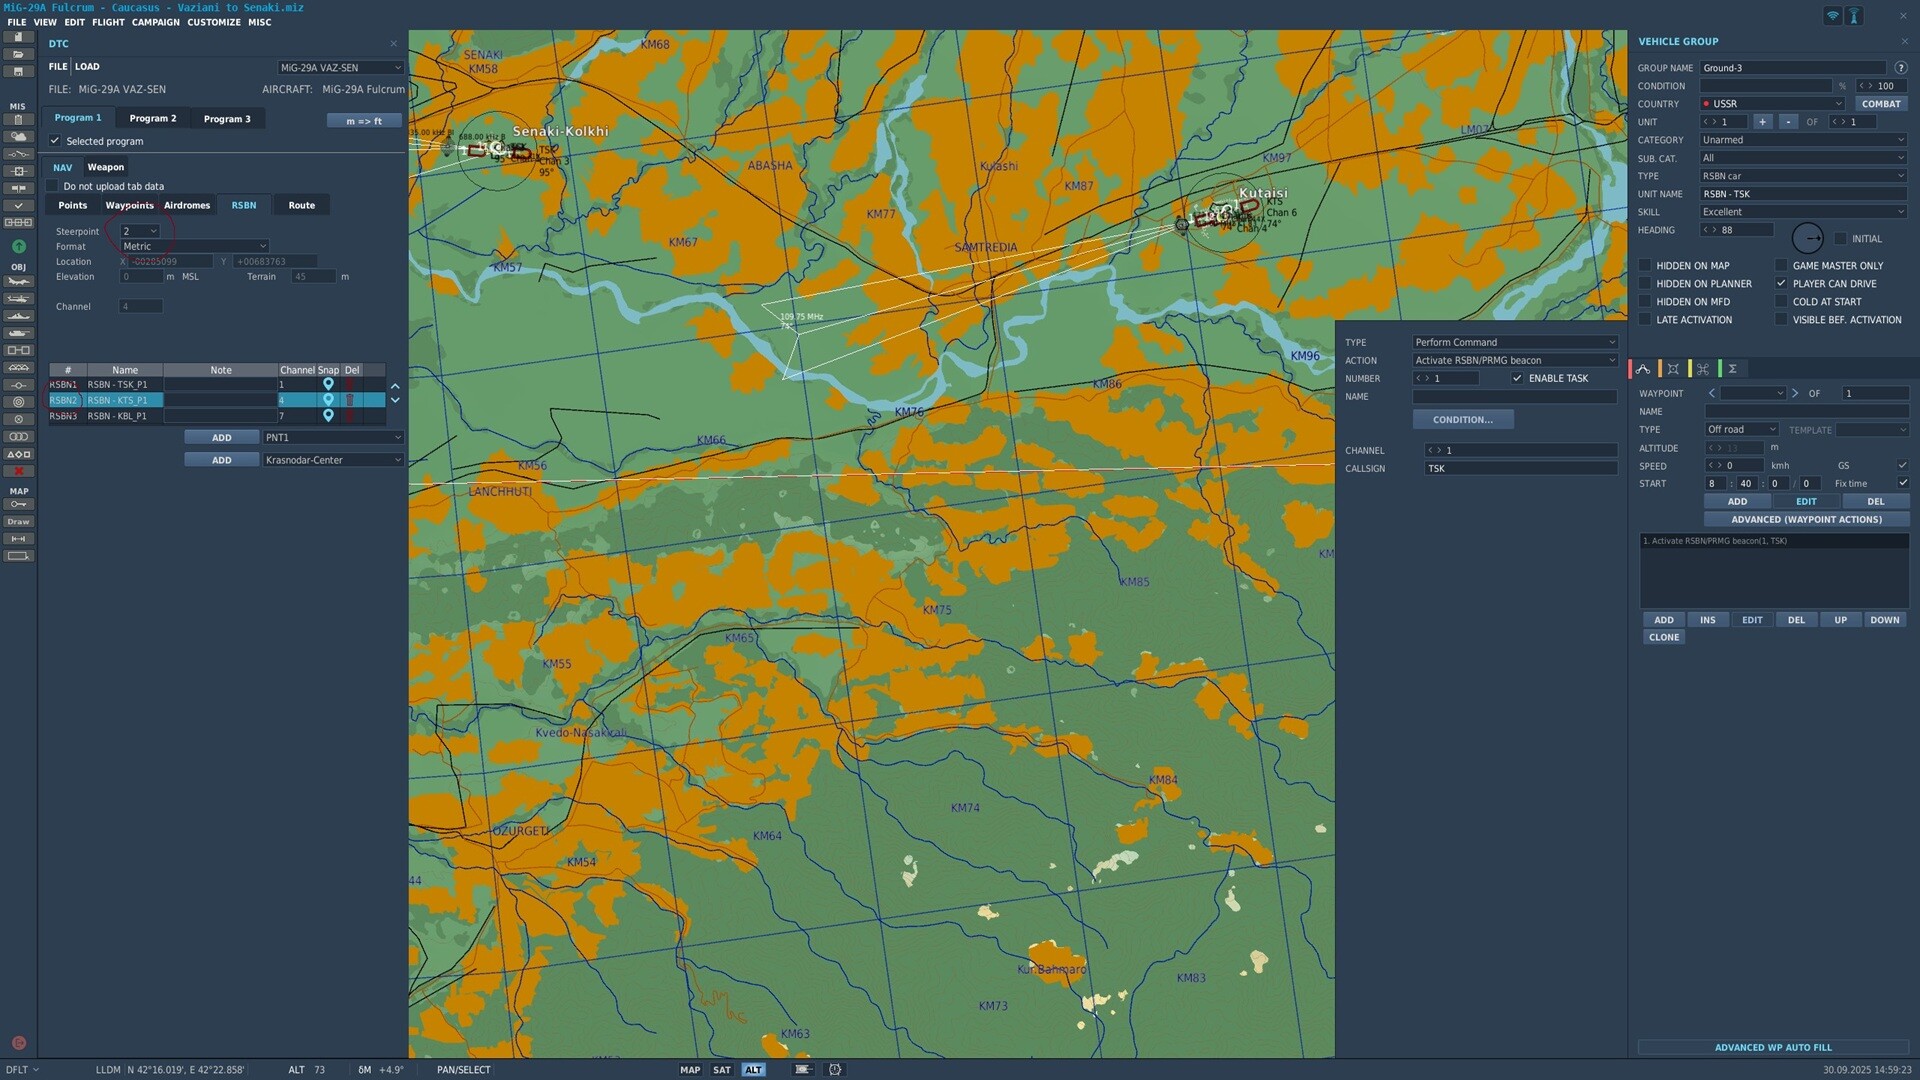The width and height of the screenshot is (1920, 1080).
Task: Delete the RSBN - KTS_P1 row via trash icon
Action: [350, 400]
